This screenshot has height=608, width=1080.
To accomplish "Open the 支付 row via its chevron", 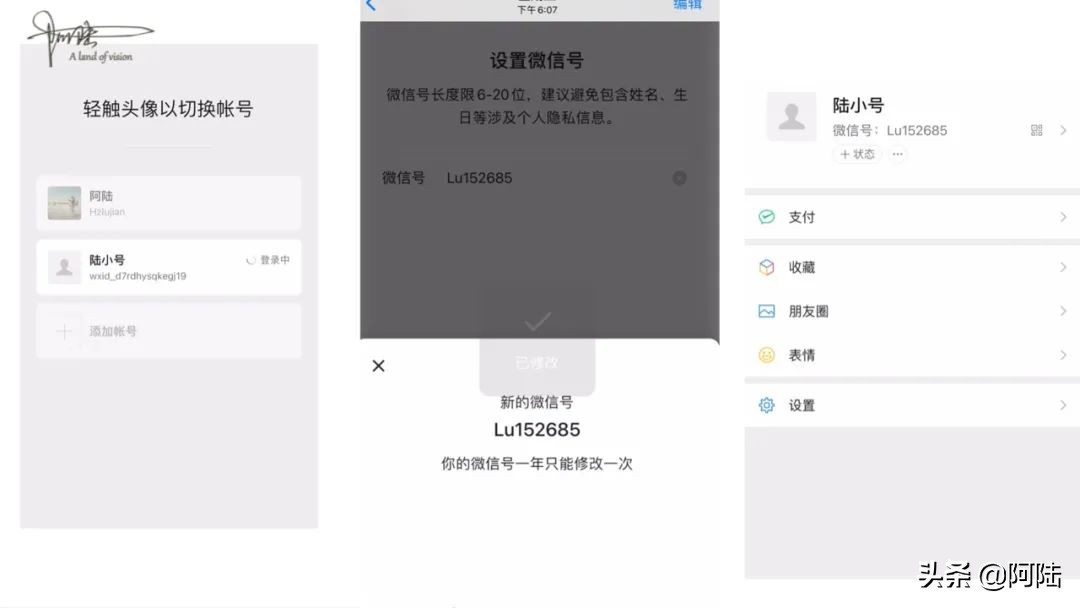I will point(1063,217).
